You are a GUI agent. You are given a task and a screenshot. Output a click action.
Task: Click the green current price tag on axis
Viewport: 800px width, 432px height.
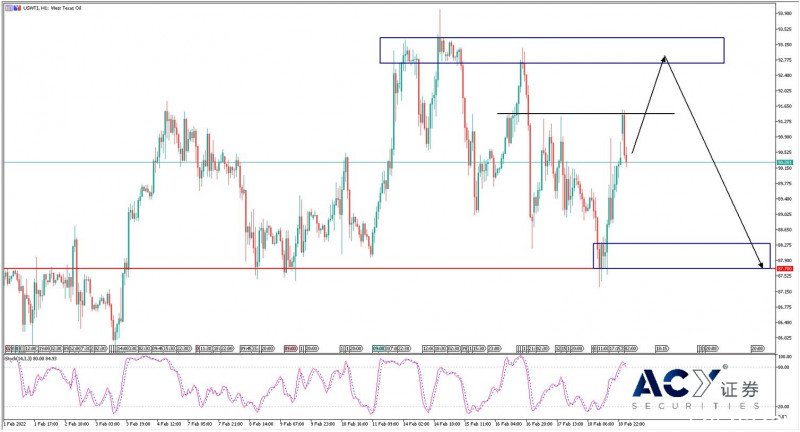pos(785,163)
